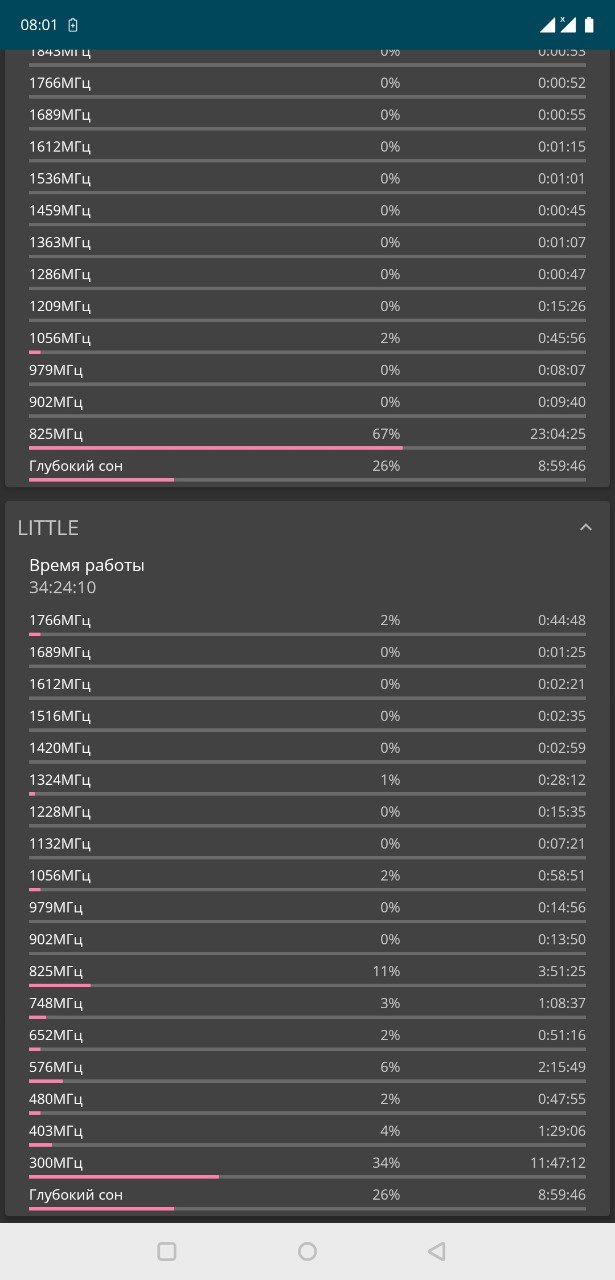This screenshot has height=1280, width=615.
Task: Tap the 300МГц 34% progress bar
Action: pyautogui.click(x=307, y=1177)
